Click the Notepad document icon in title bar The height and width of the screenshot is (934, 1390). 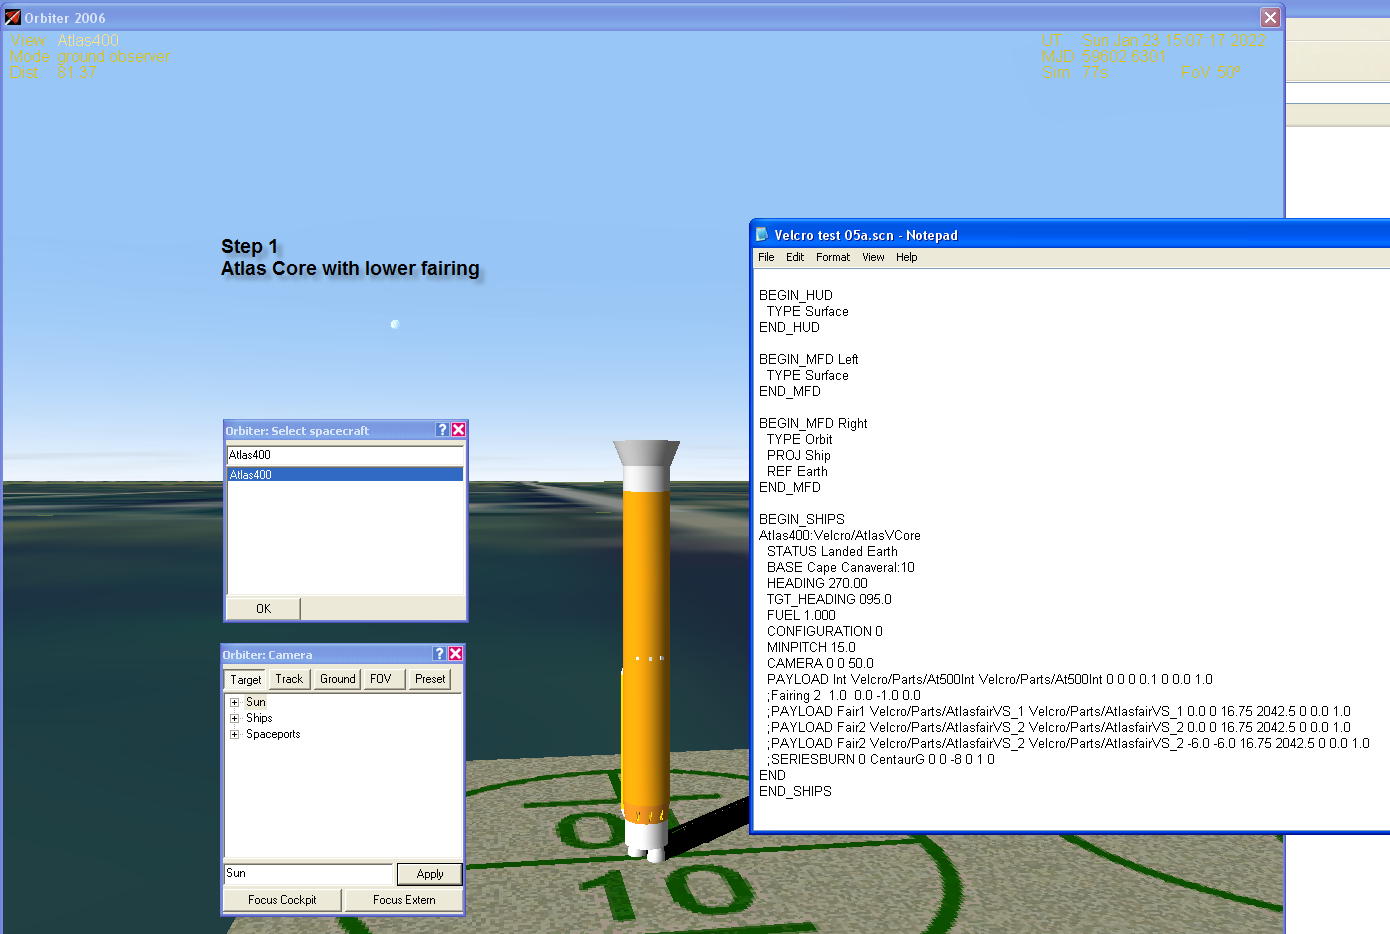[x=762, y=235]
